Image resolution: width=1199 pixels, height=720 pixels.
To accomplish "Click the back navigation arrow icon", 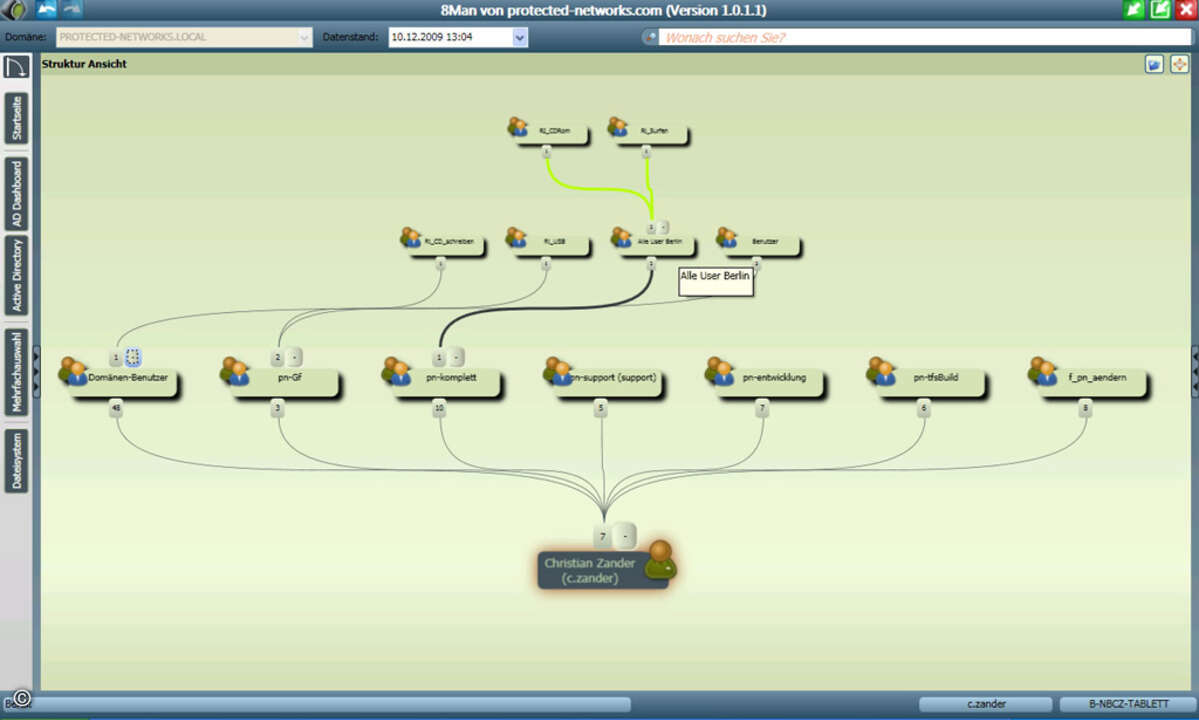I will (x=46, y=10).
